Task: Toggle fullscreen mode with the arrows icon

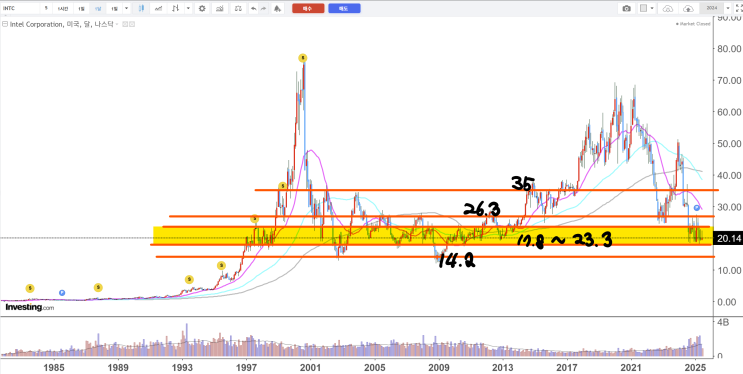Action: pyautogui.click(x=738, y=9)
